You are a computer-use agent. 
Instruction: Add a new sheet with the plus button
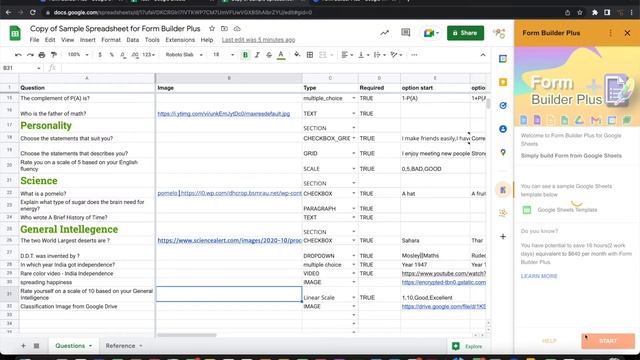[23, 346]
